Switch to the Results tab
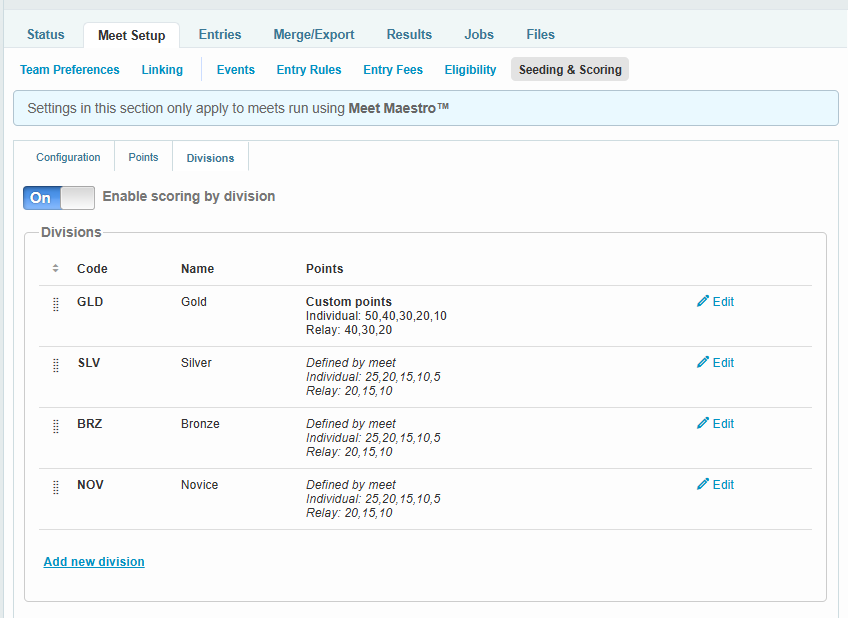The image size is (848, 618). click(x=409, y=35)
